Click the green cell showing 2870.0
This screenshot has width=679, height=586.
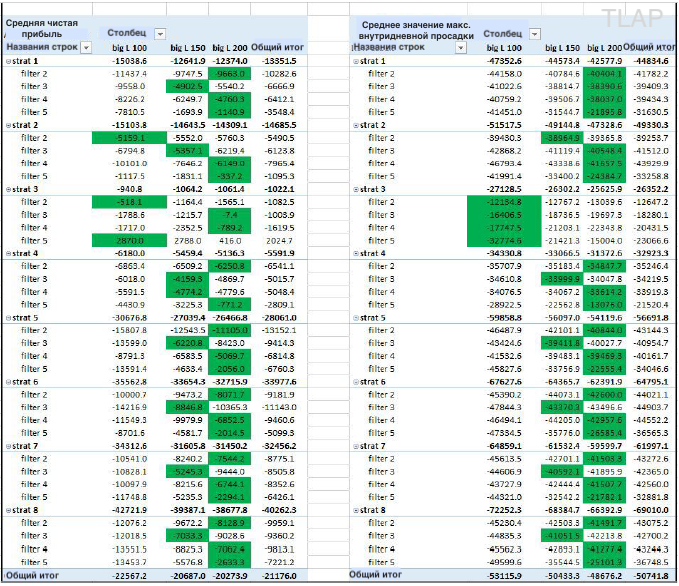[x=129, y=241]
